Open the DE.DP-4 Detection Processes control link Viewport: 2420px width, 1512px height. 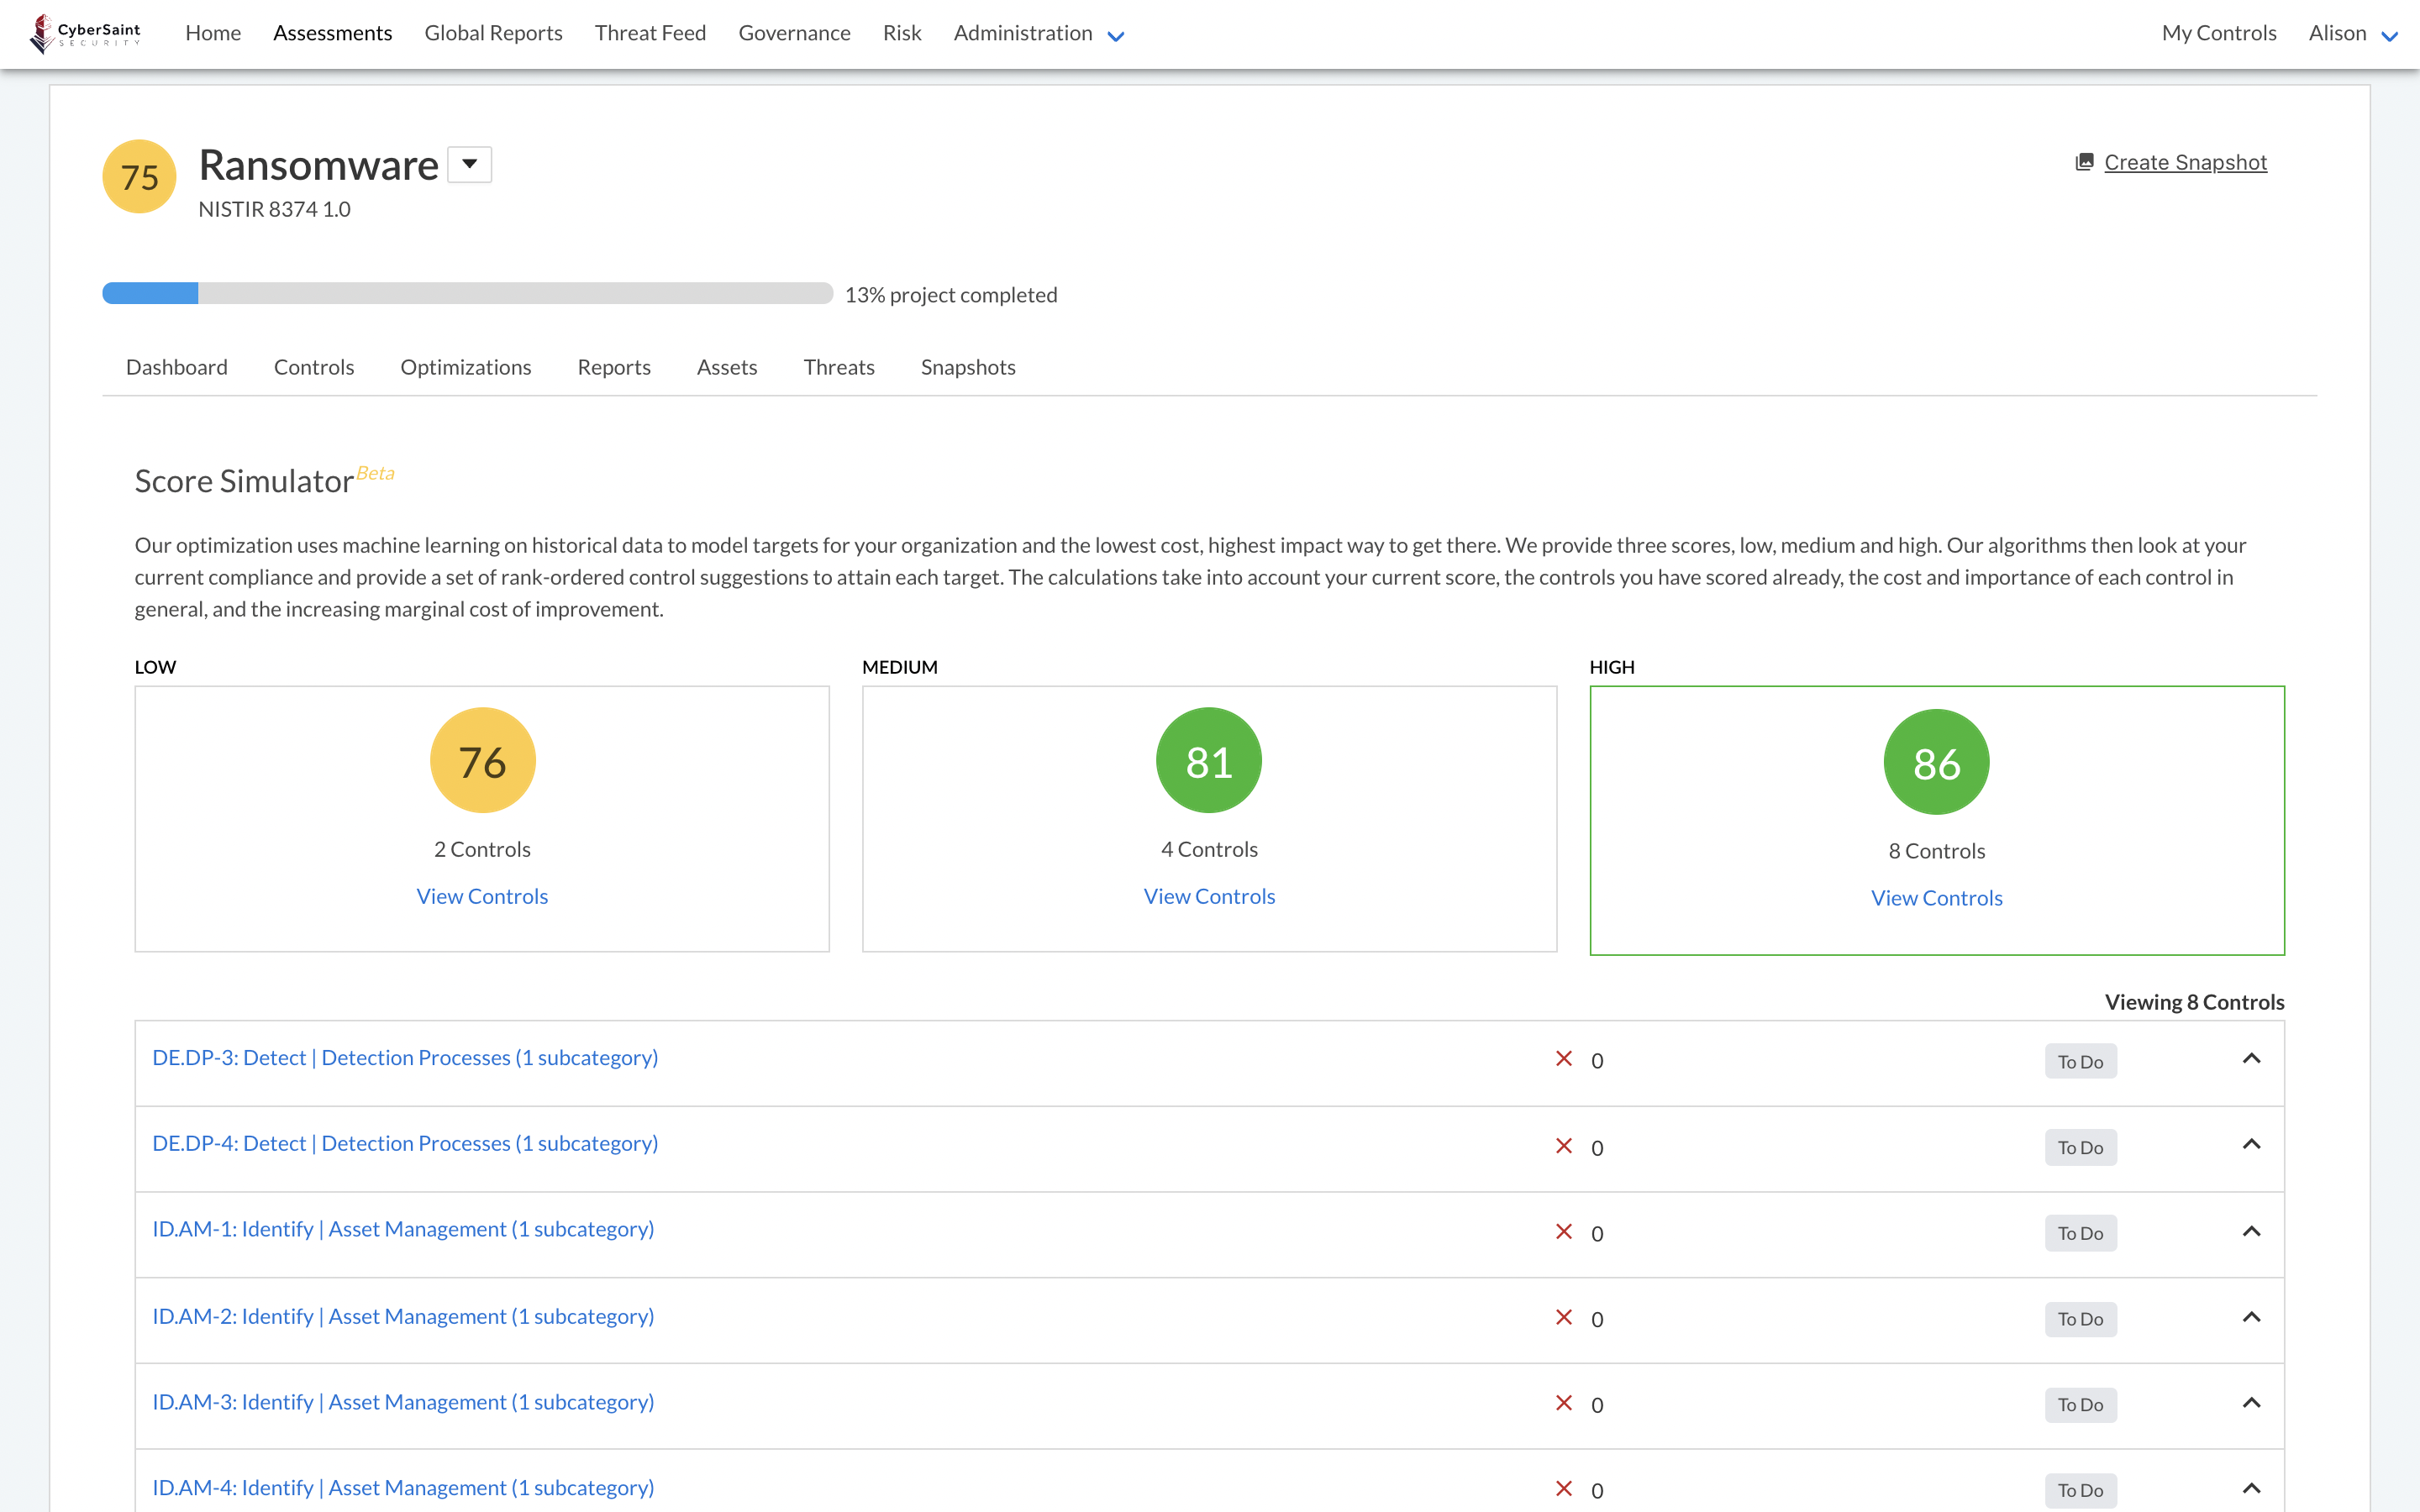405,1143
